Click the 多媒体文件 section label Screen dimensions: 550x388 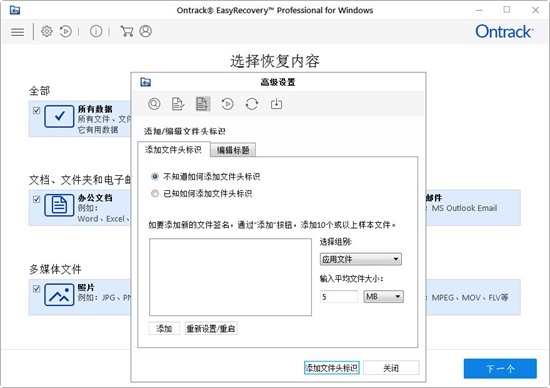(55, 269)
